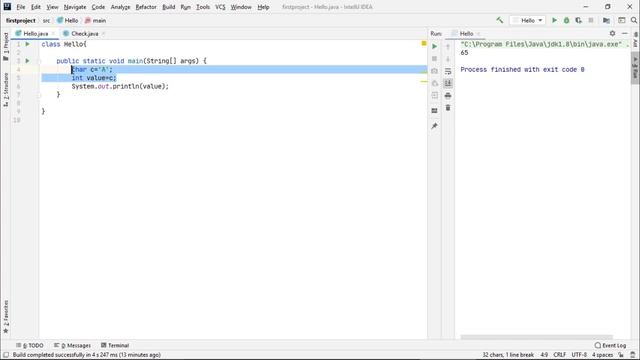Image resolution: width=640 pixels, height=360 pixels.
Task: Click the yellow inspection indicator in editor
Action: (x=424, y=43)
